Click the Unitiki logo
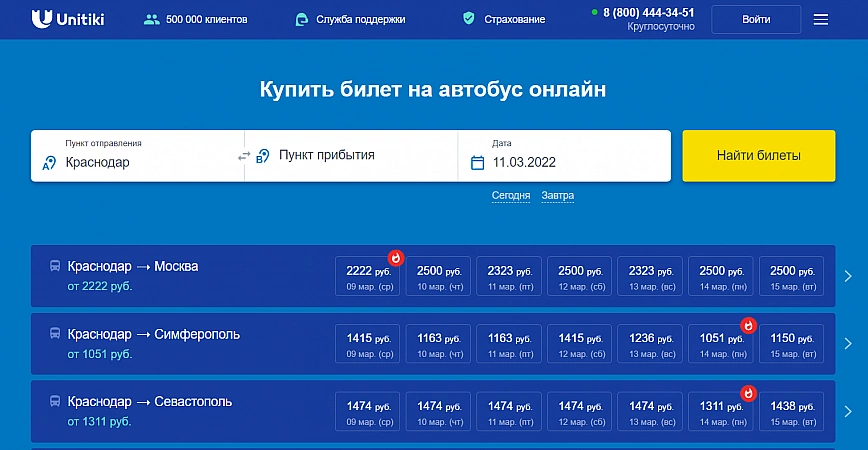 pyautogui.click(x=67, y=19)
